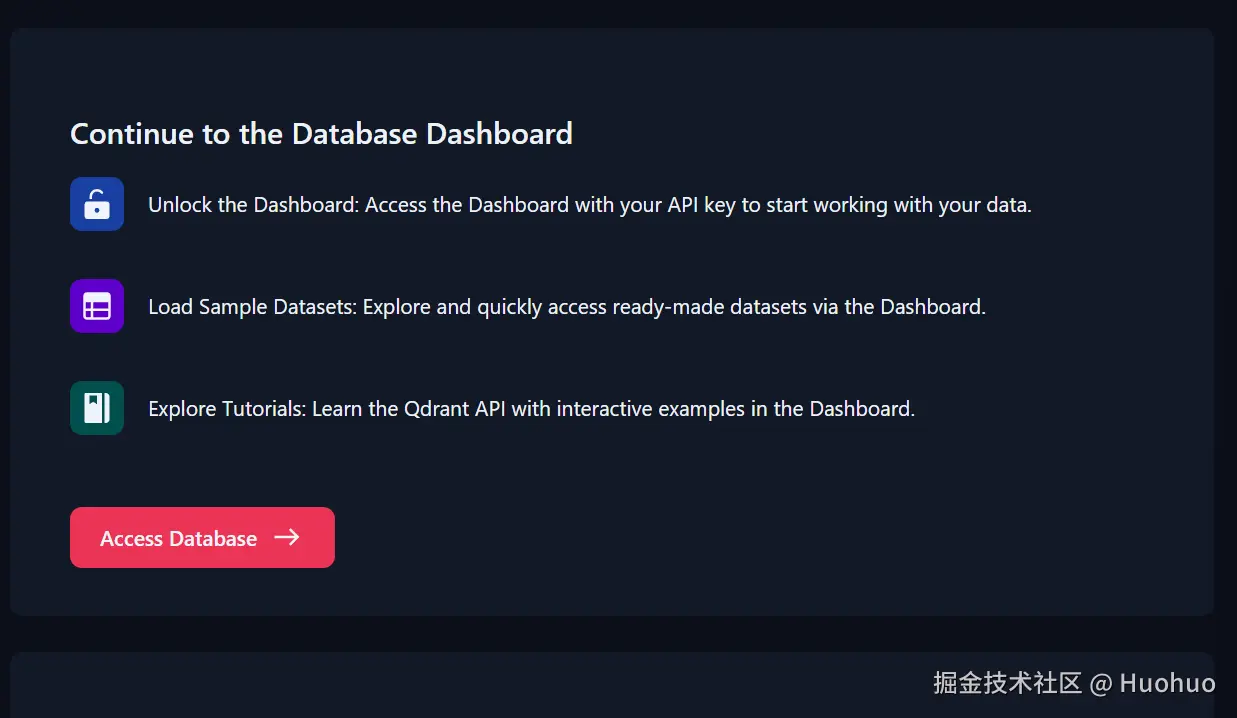Screen dimensions: 1237x718
Task: Click the arrow icon inside Access Database button
Action: tap(287, 538)
